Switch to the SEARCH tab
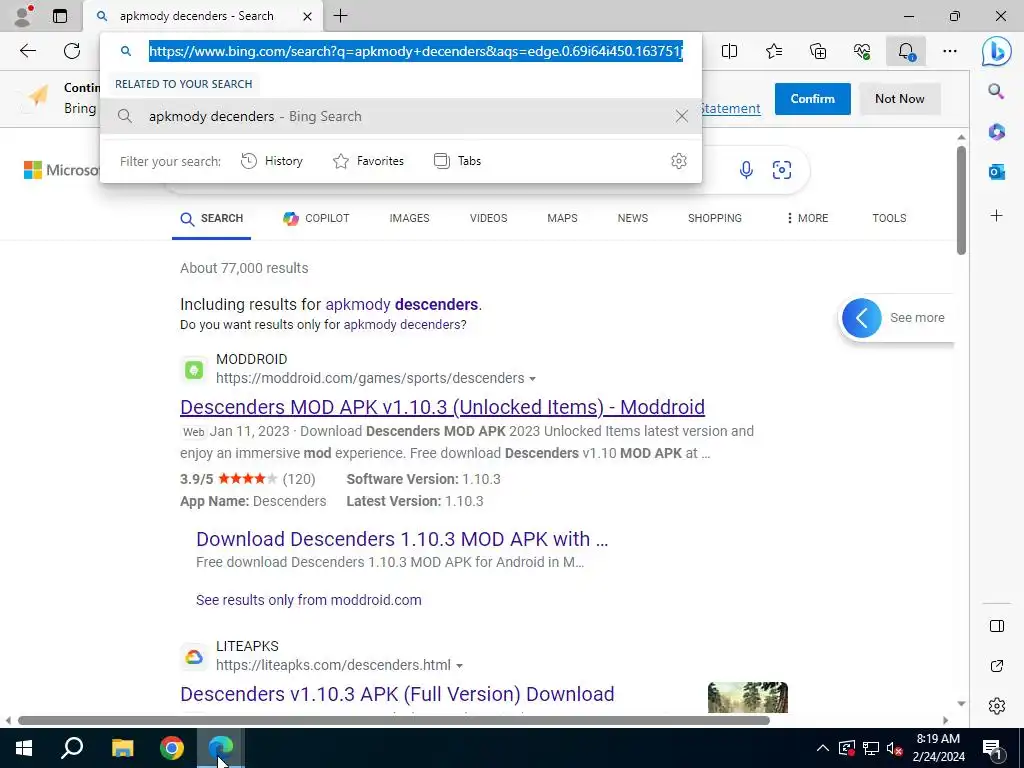The image size is (1024, 768). pos(212,218)
